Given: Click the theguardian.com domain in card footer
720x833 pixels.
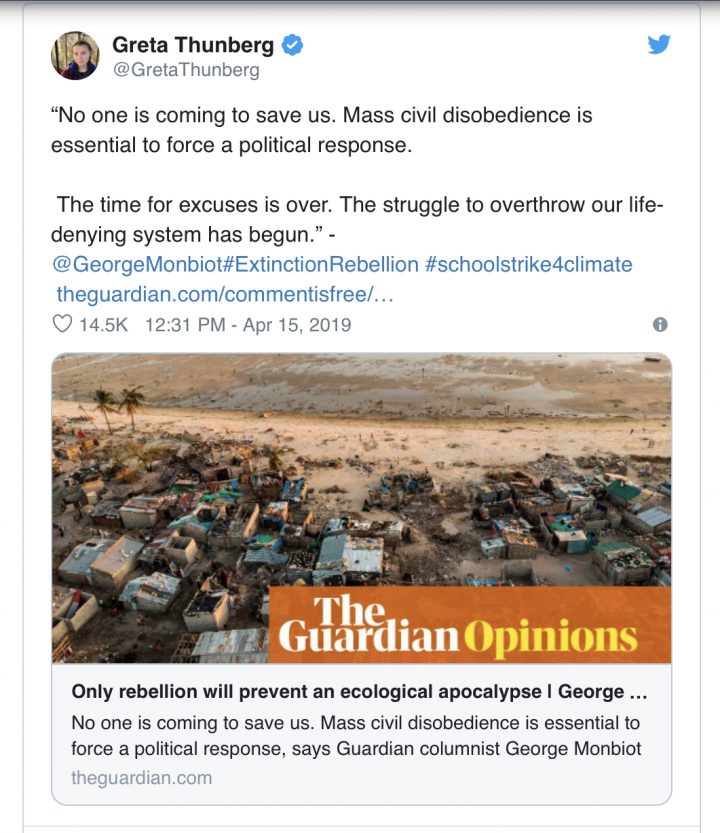Looking at the screenshot, I should (141, 777).
